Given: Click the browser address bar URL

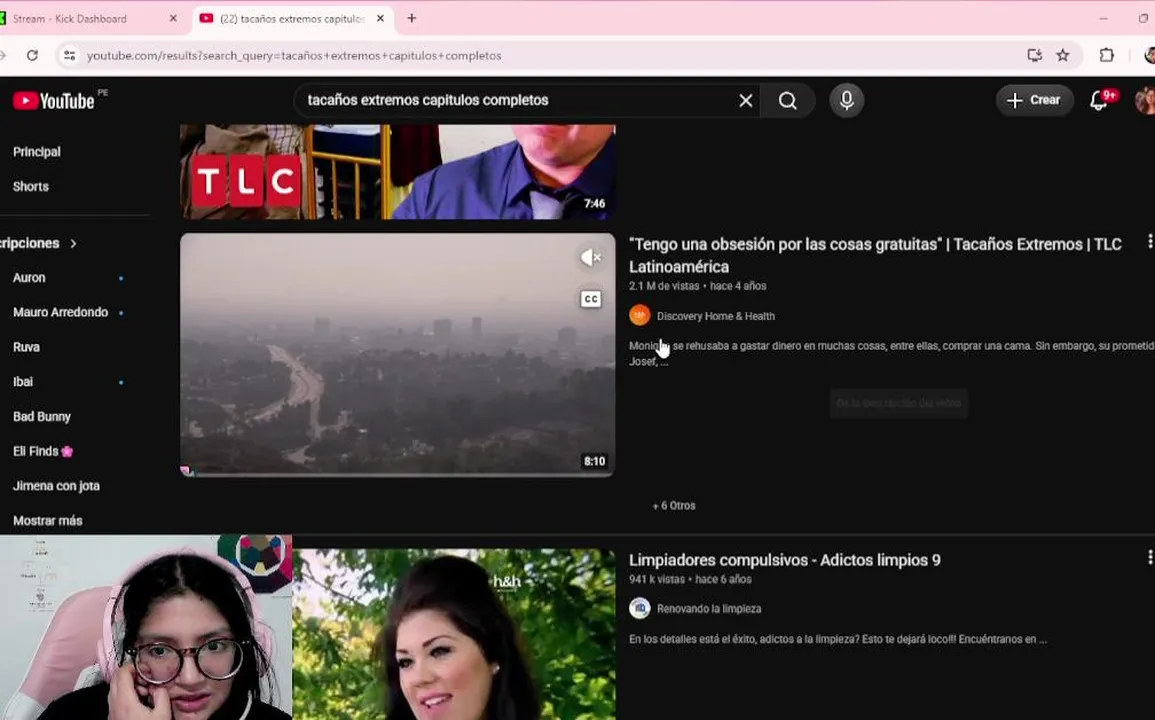Looking at the screenshot, I should (294, 55).
